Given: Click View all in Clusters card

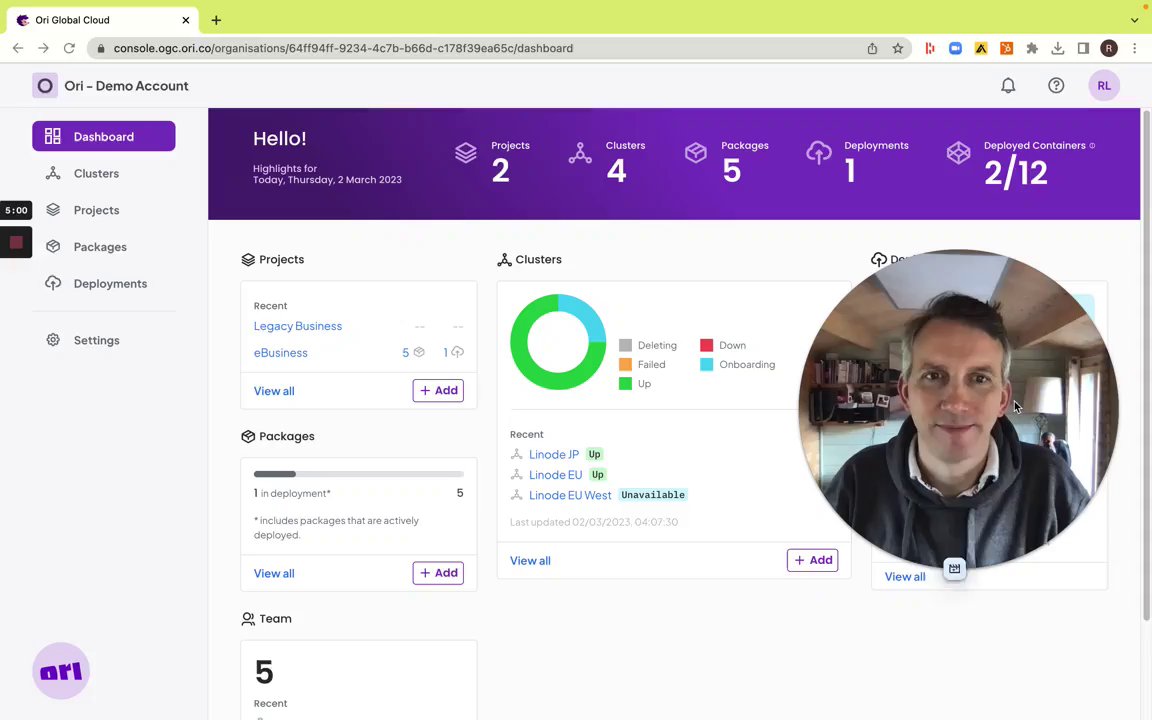Looking at the screenshot, I should (530, 561).
